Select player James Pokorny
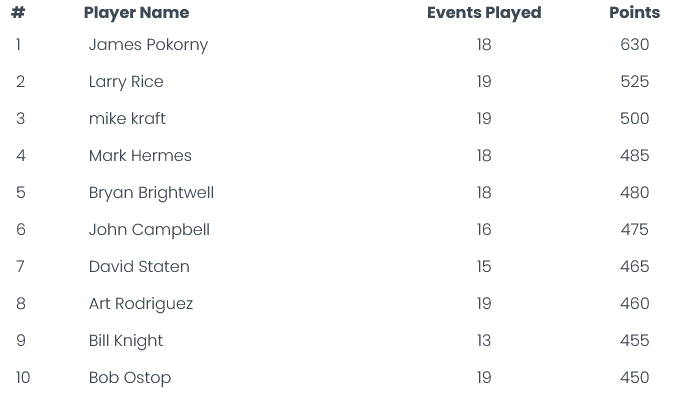Viewport: 673px width, 397px height. point(148,45)
